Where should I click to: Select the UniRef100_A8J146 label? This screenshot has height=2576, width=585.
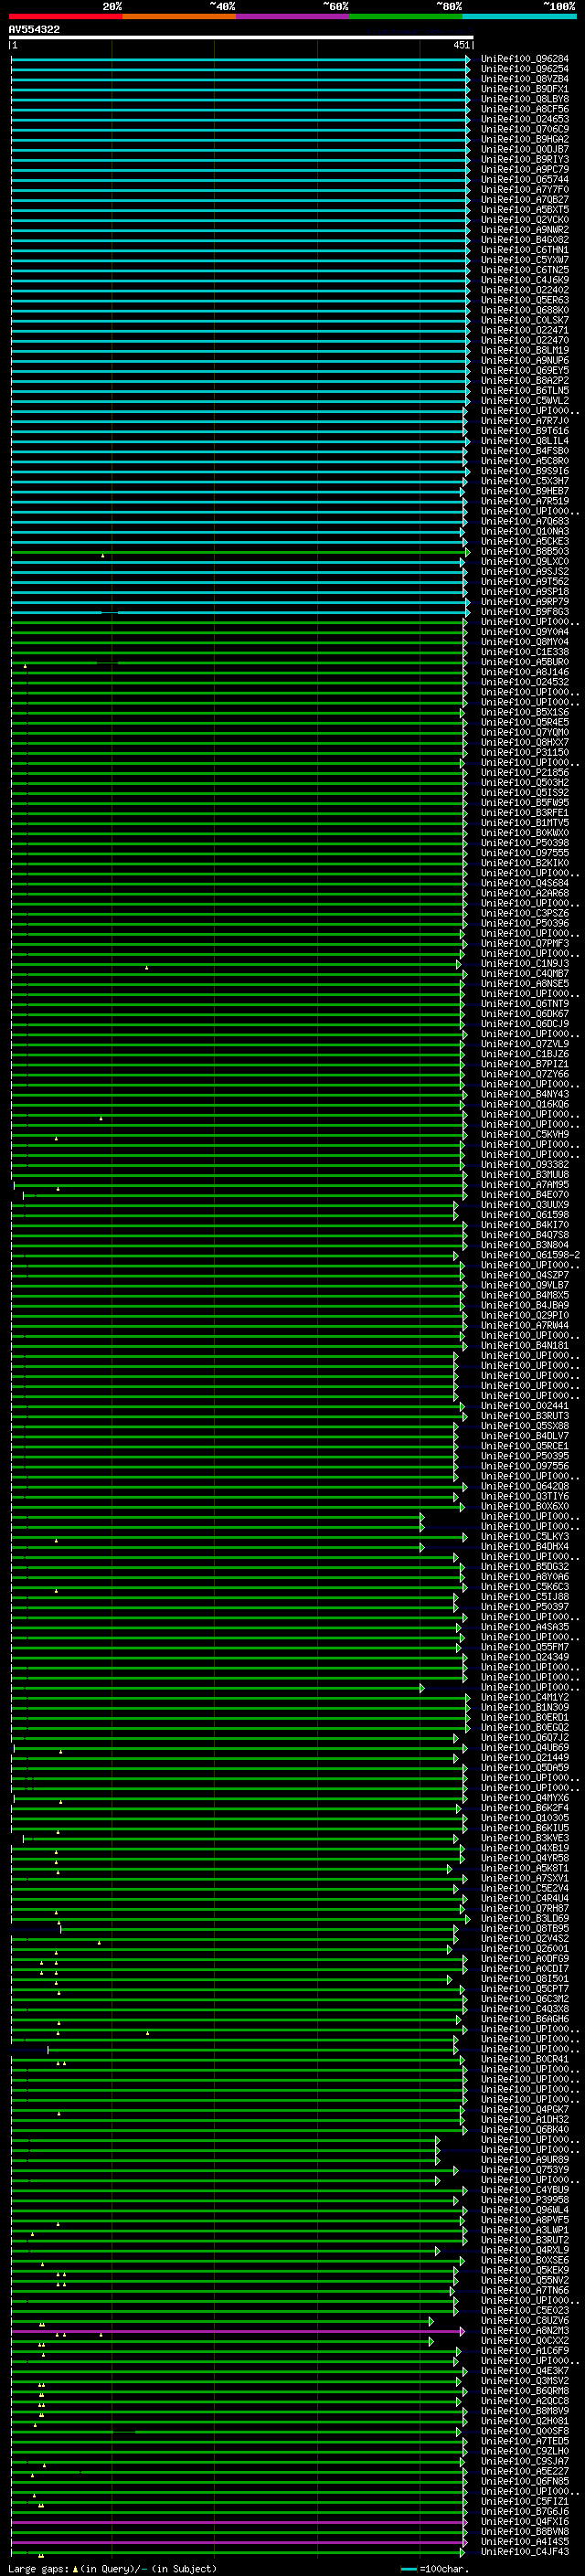coord(524,672)
